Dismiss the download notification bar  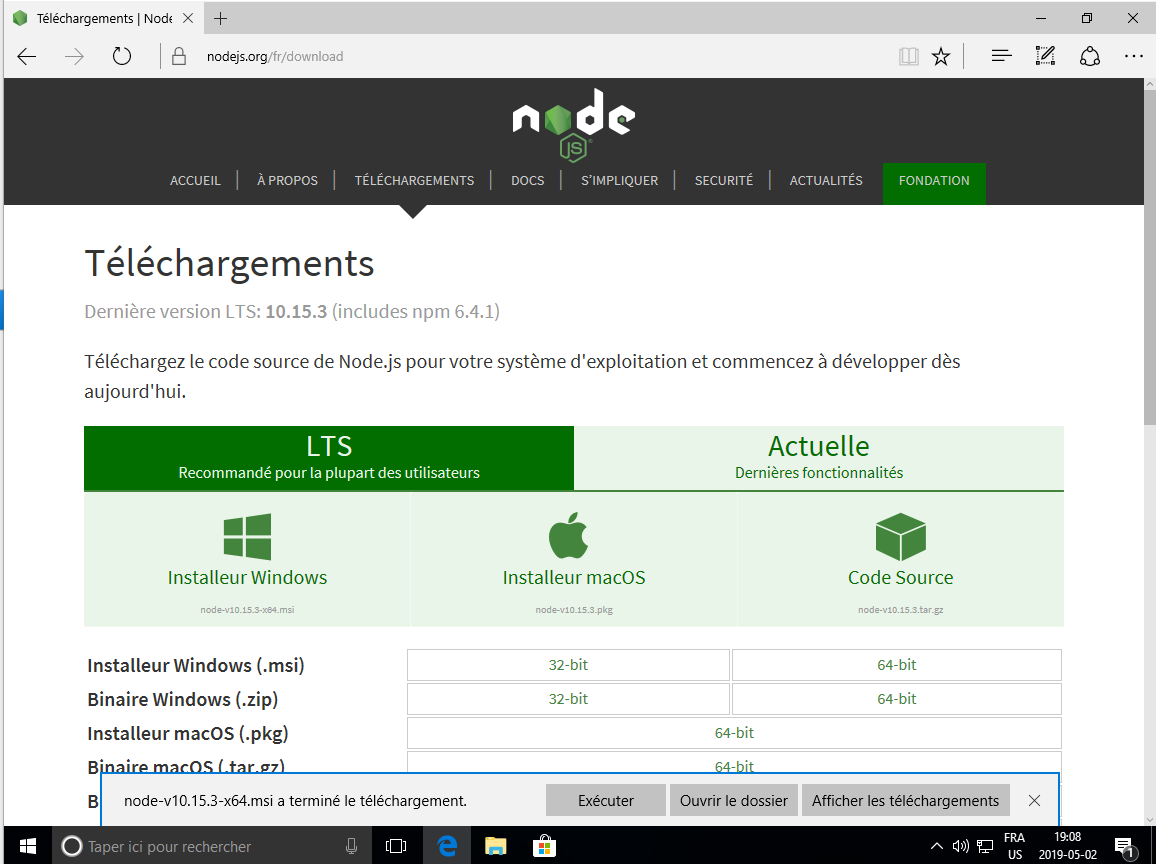pyautogui.click(x=1034, y=801)
